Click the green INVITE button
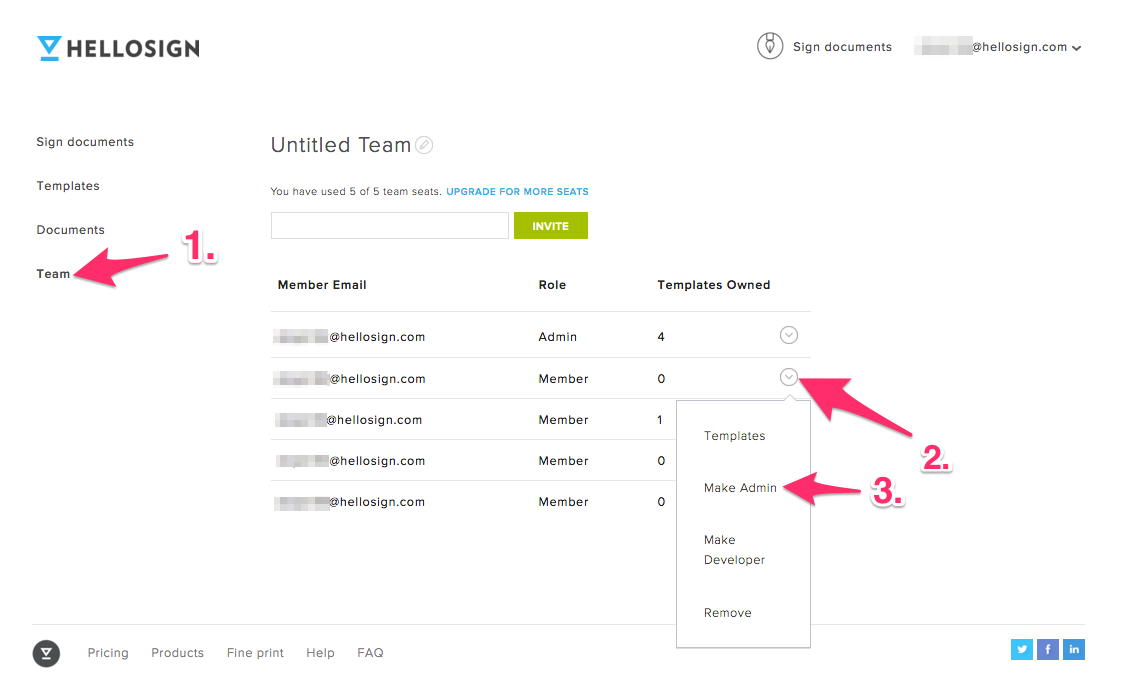The width and height of the screenshot is (1148, 690). pyautogui.click(x=551, y=226)
